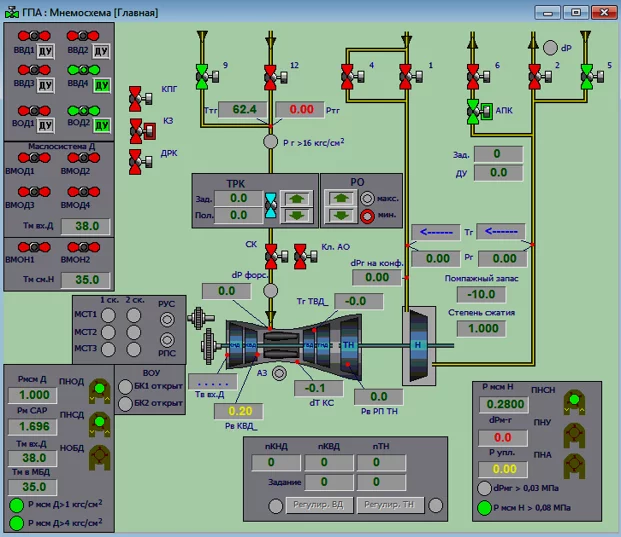
Task: Click the АПК green valve icon
Action: 478,112
